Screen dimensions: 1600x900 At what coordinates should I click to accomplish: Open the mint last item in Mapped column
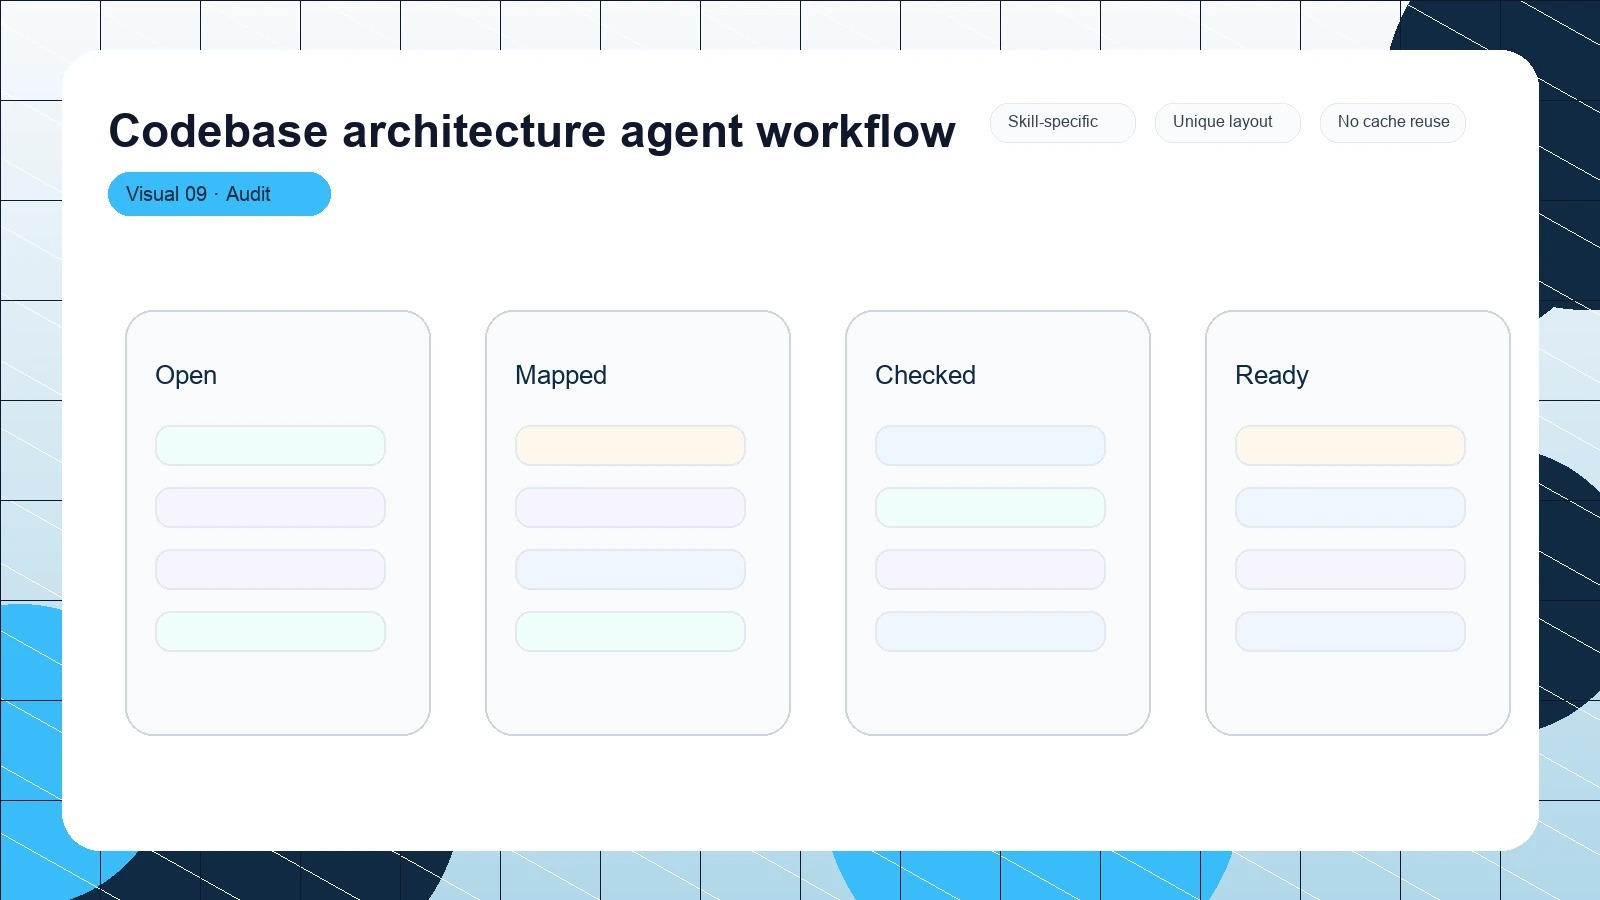(x=630, y=631)
